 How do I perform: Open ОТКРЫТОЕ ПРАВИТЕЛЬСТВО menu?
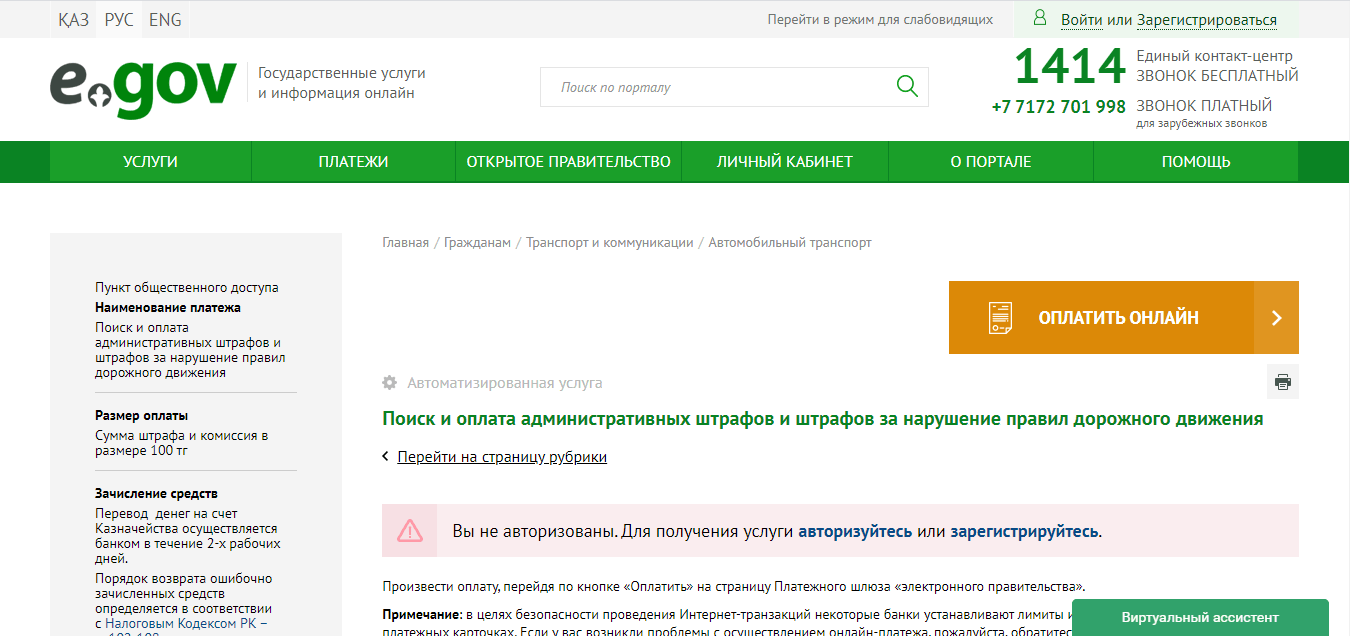click(568, 162)
